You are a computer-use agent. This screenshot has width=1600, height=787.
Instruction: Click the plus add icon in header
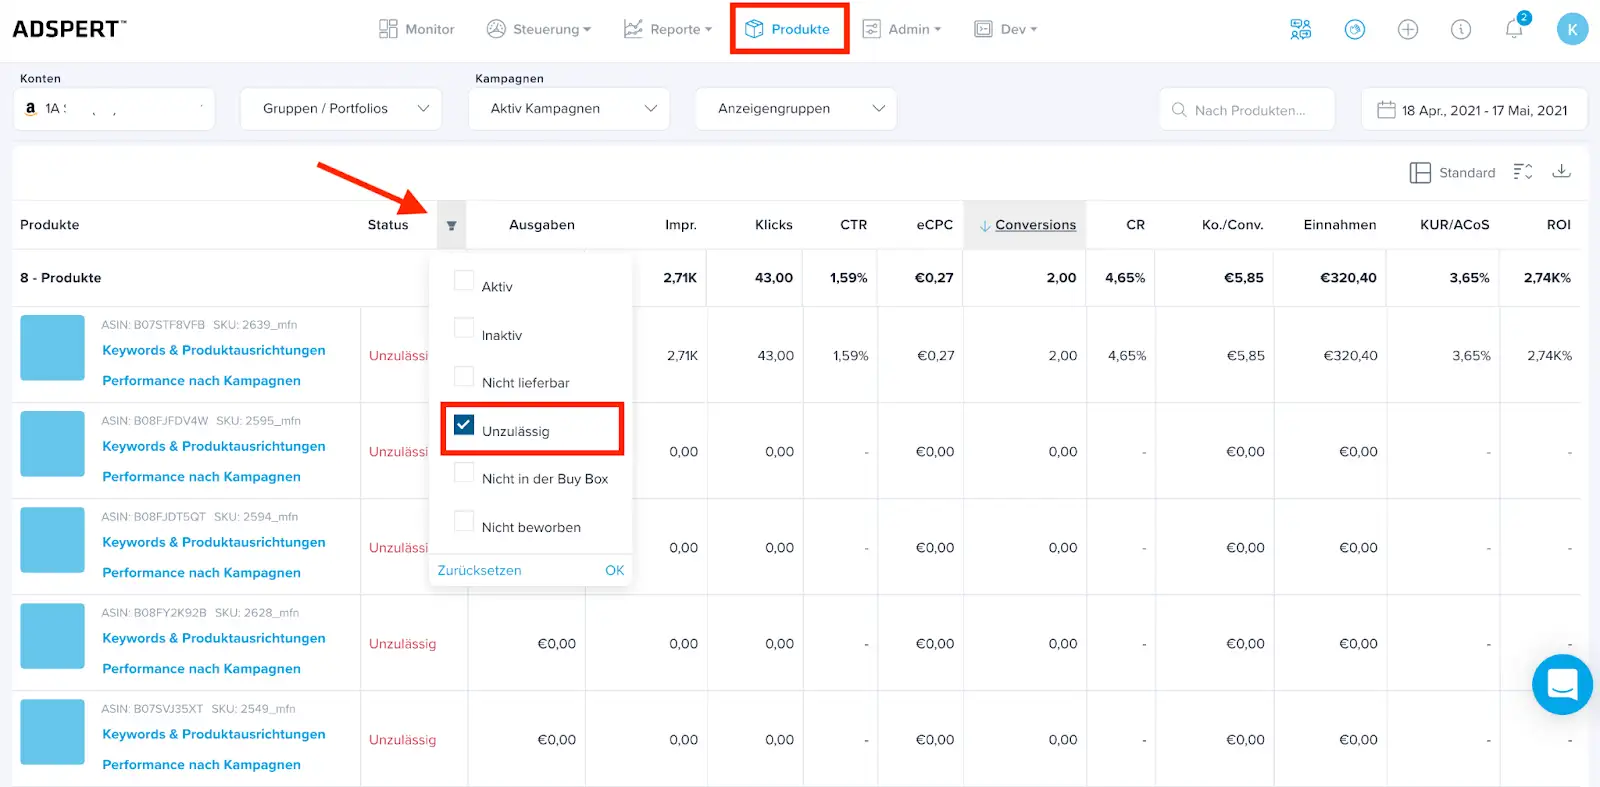coord(1408,30)
